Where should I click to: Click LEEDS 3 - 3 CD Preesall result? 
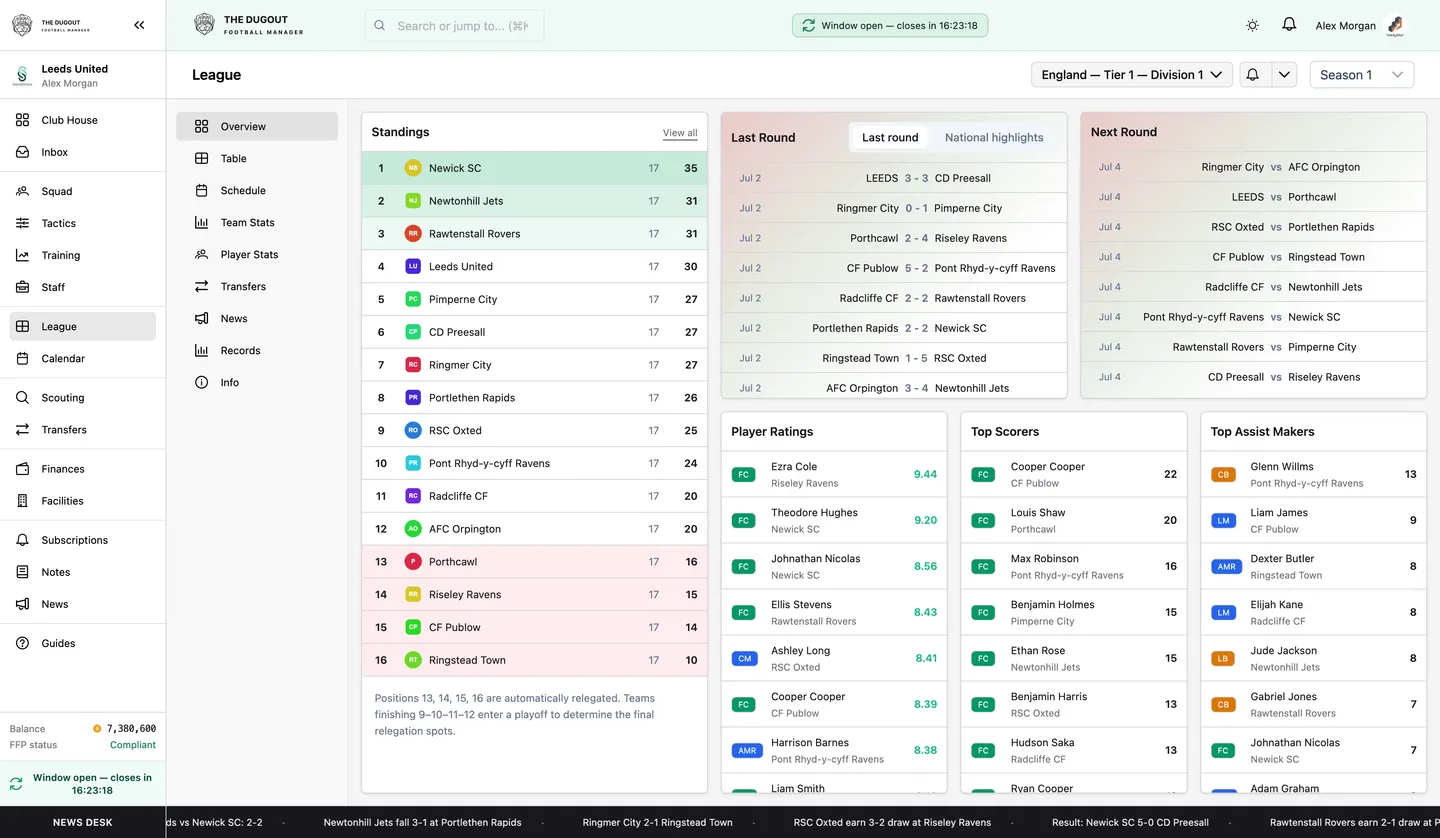[x=894, y=178]
